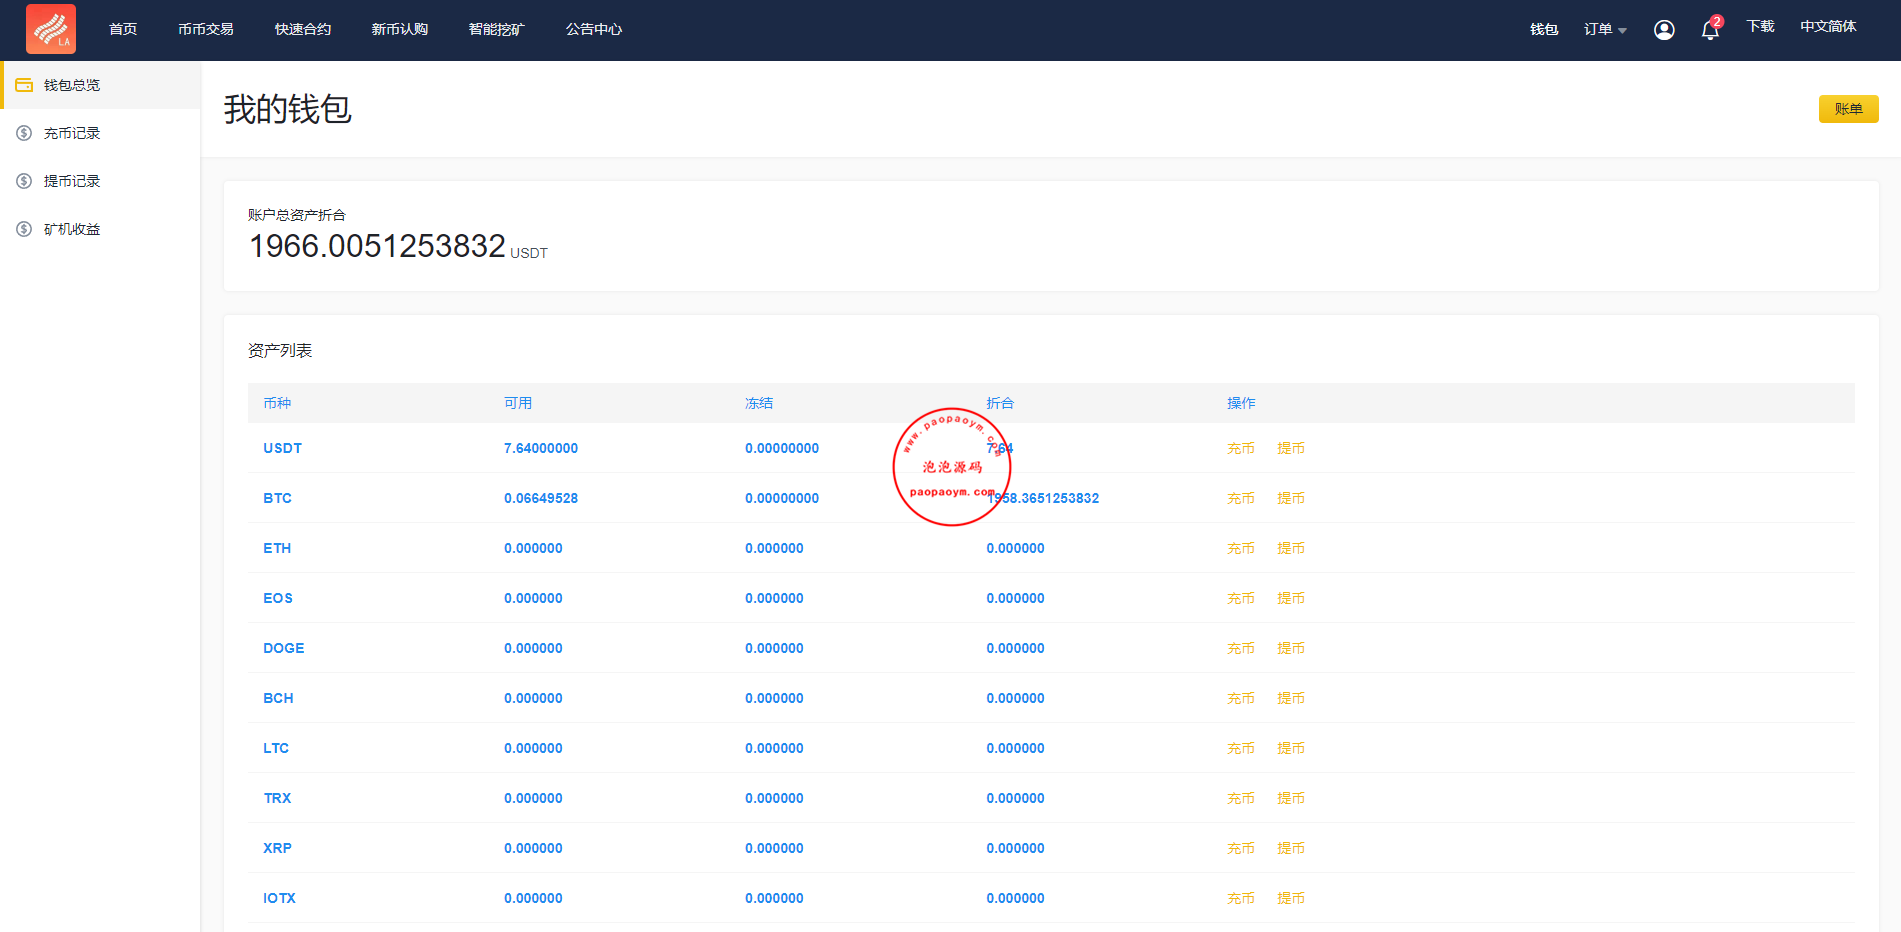Open 智能挖矿 from the top navigation
The height and width of the screenshot is (932, 1901).
[497, 30]
